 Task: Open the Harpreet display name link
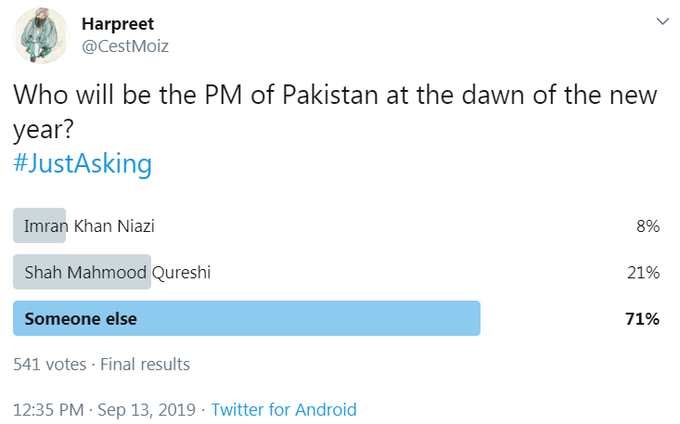(118, 23)
